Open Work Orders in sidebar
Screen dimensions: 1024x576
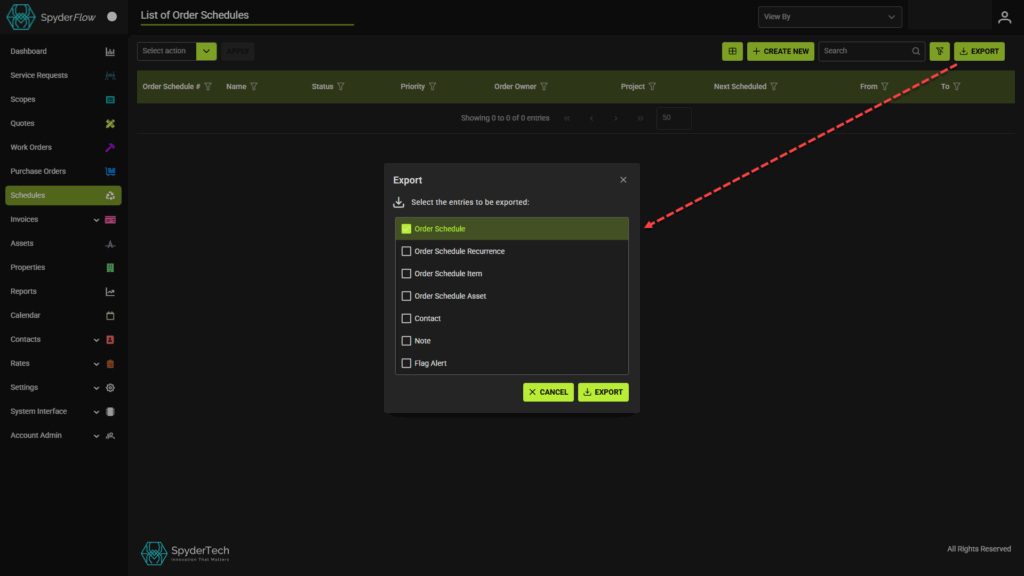pyautogui.click(x=31, y=148)
